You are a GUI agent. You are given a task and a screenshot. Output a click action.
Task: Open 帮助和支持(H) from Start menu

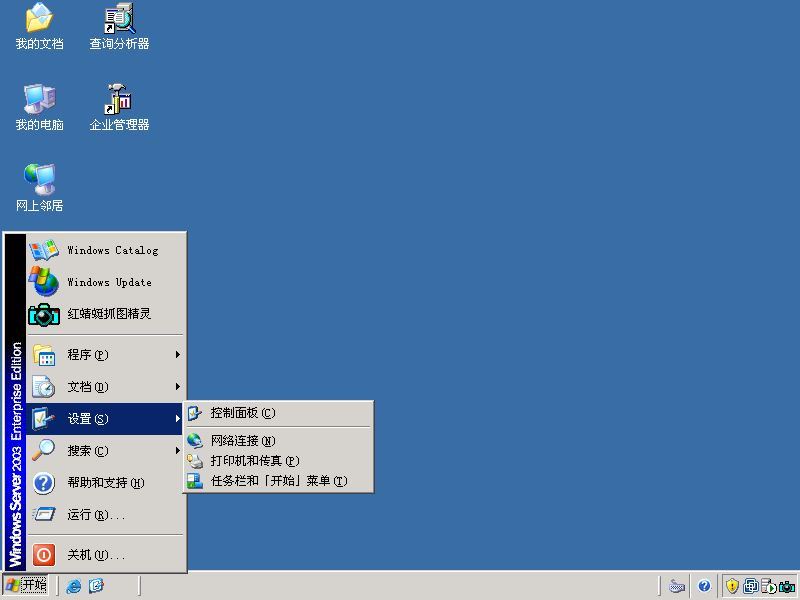pyautogui.click(x=105, y=483)
